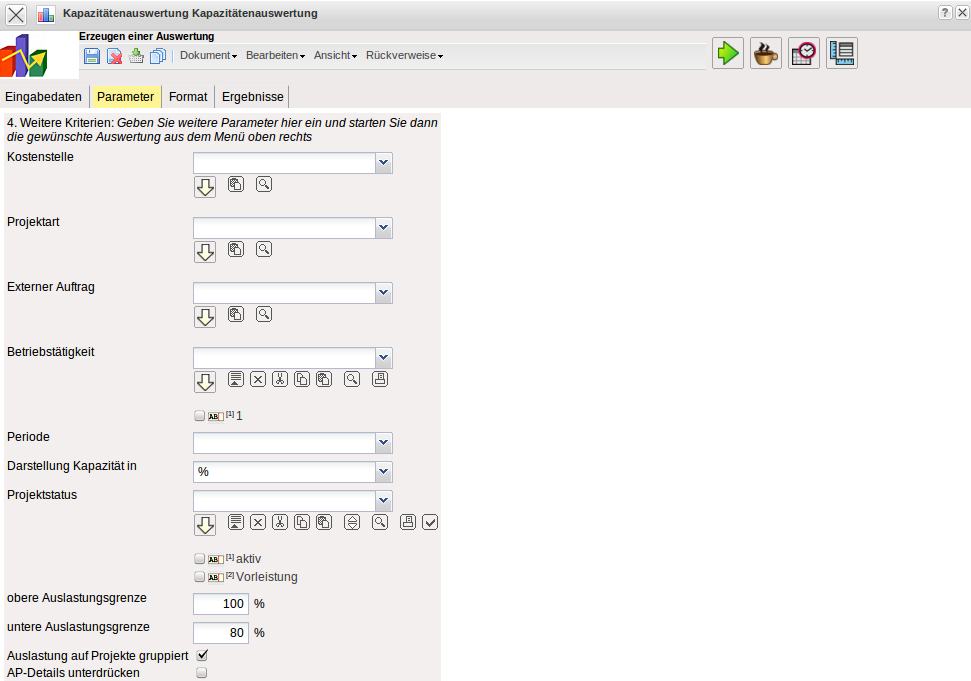Click the question mark help button

pos(944,12)
